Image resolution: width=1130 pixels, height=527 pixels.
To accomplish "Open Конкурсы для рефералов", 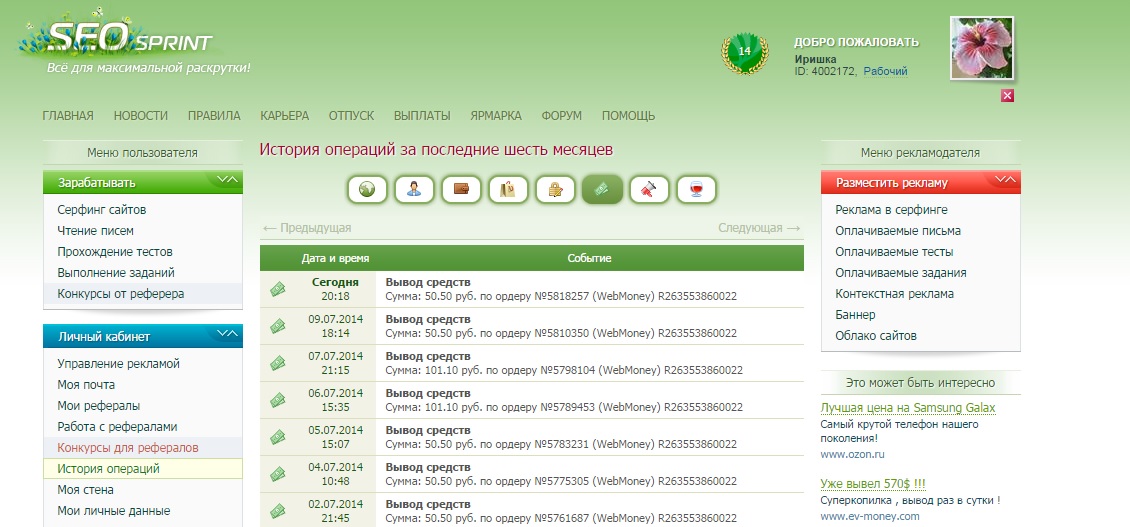I will pos(128,447).
